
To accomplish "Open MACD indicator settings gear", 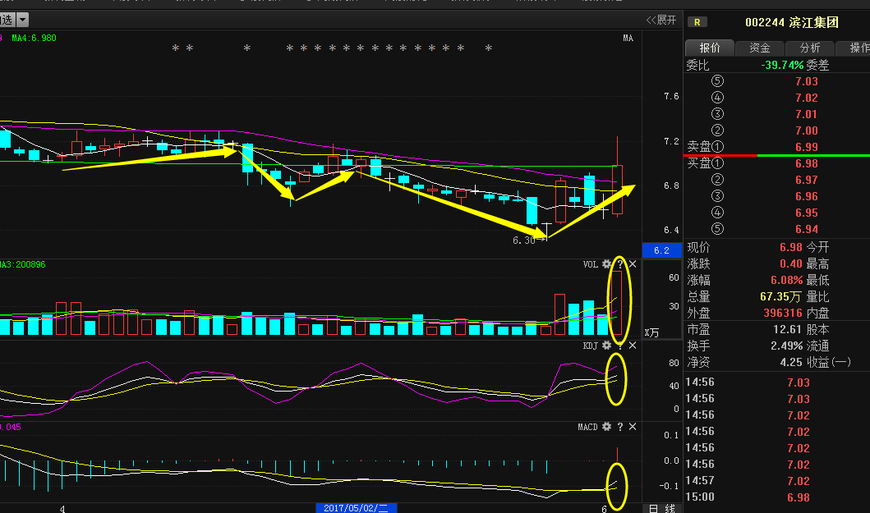I will click(x=607, y=426).
